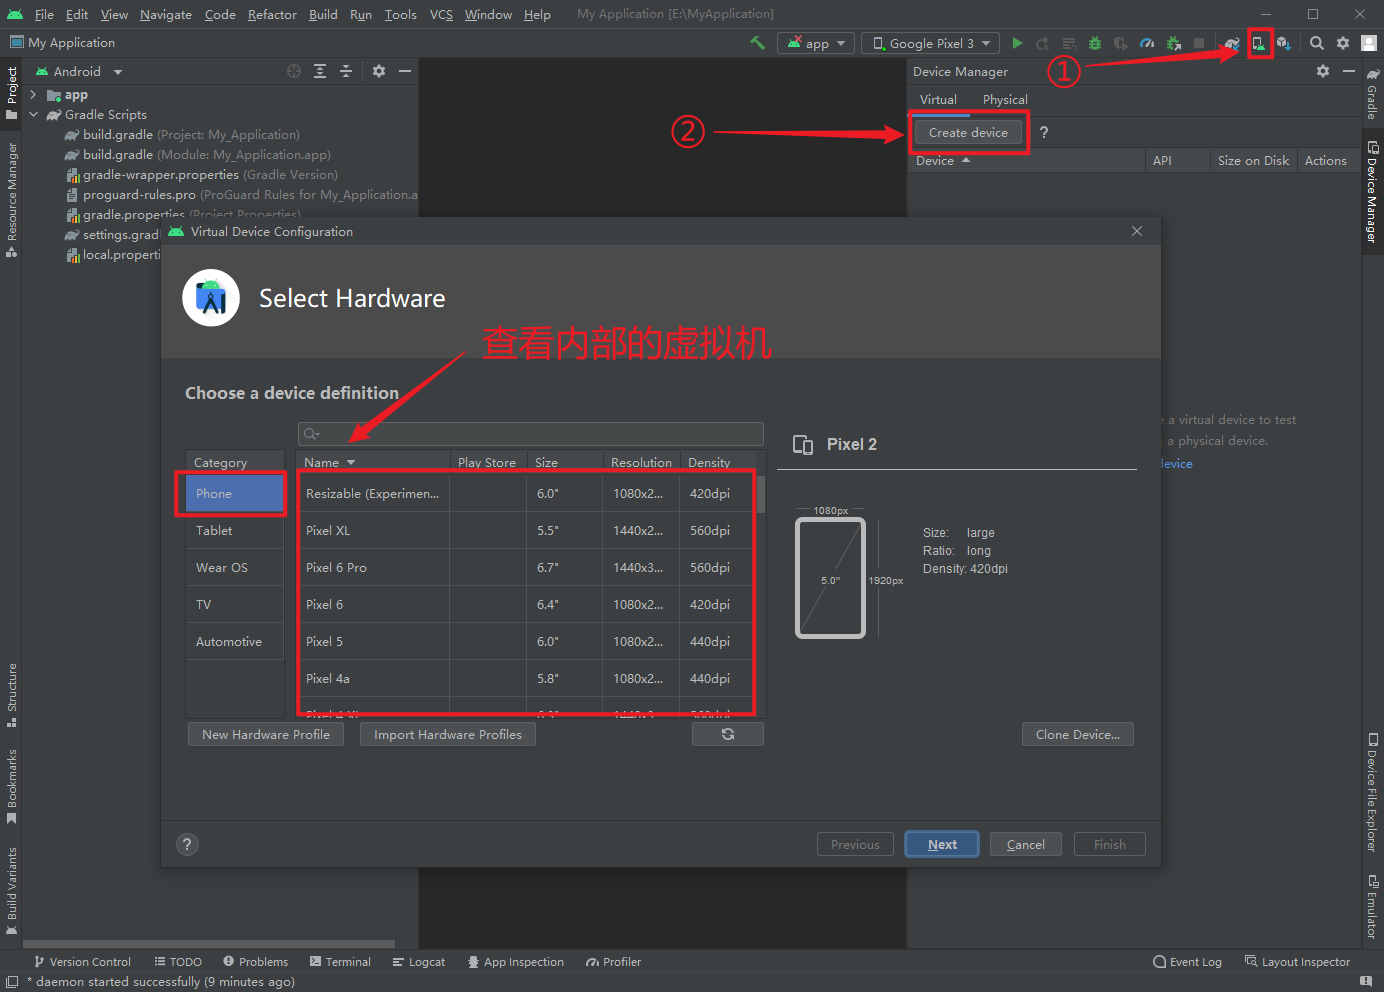This screenshot has height=992, width=1384.
Task: Click the help question mark beside Create device
Action: click(1044, 132)
